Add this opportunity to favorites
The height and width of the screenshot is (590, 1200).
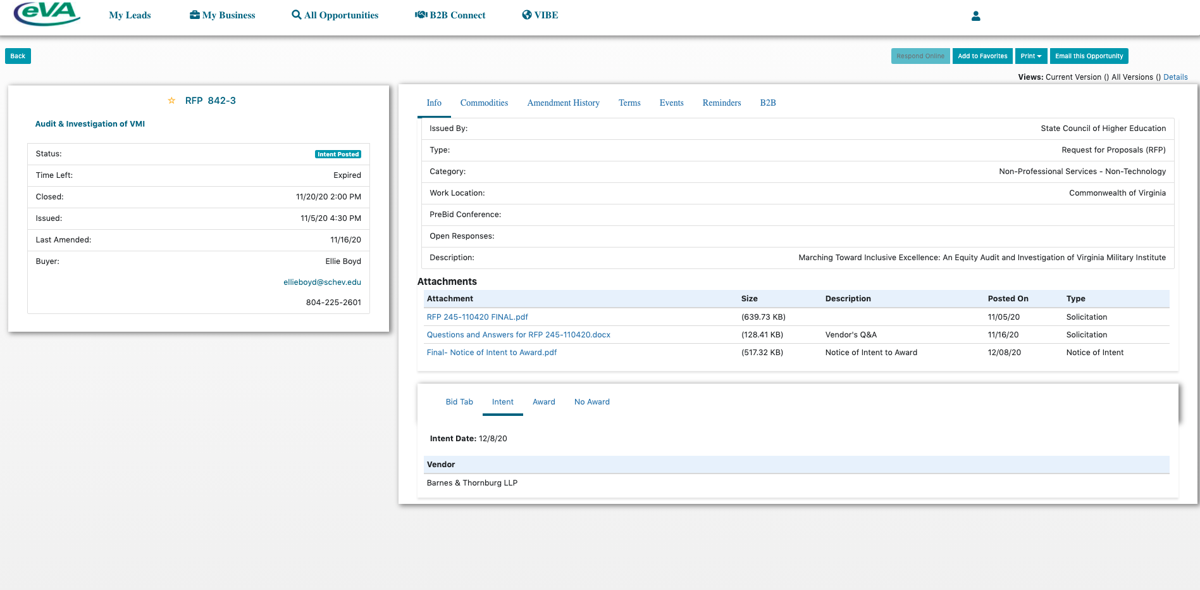[983, 56]
